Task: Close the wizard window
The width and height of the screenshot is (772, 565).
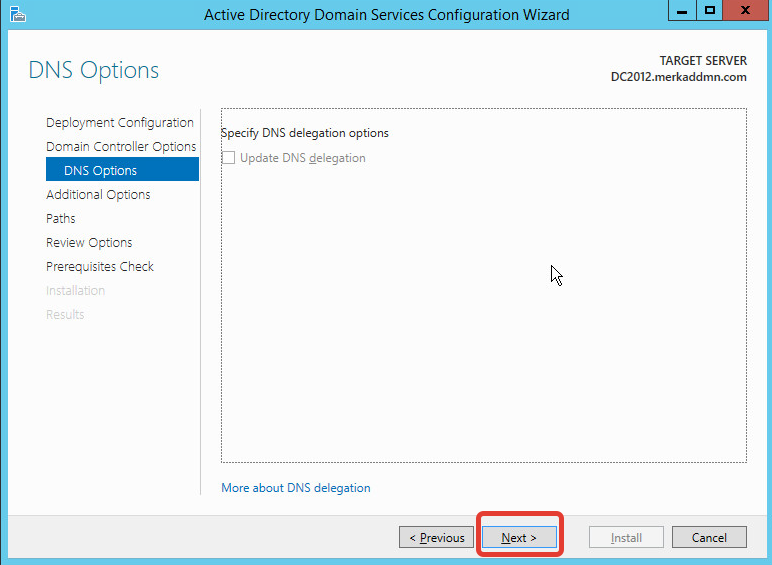Action: coord(745,10)
